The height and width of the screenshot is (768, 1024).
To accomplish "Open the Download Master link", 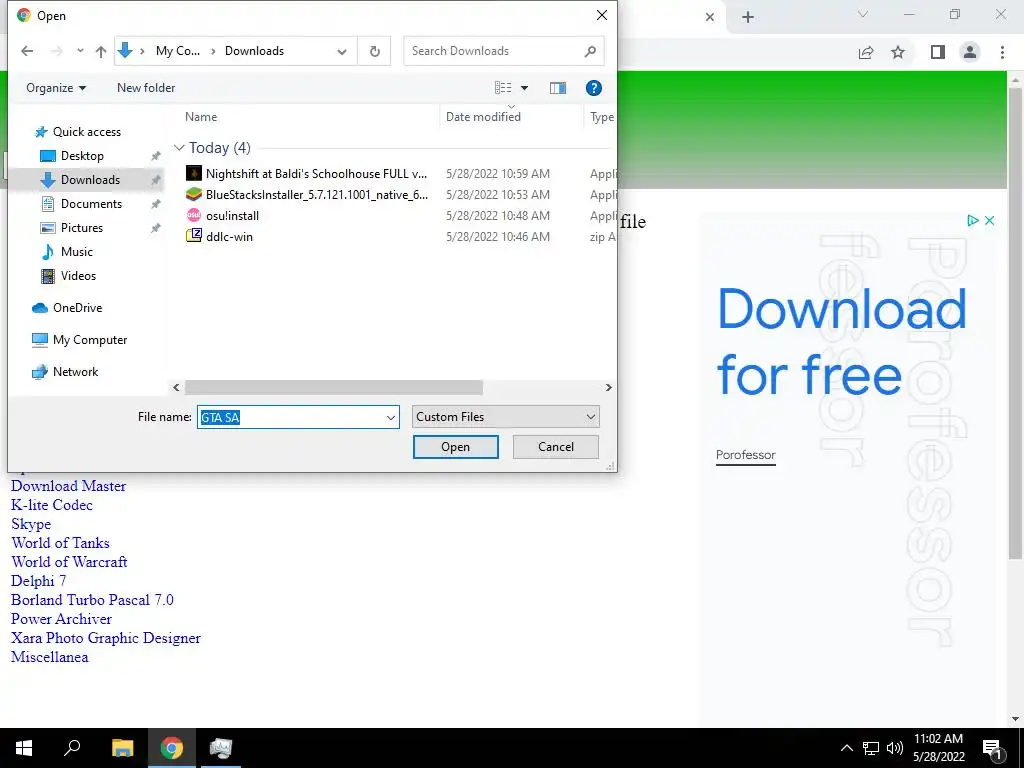I will pos(69,486).
